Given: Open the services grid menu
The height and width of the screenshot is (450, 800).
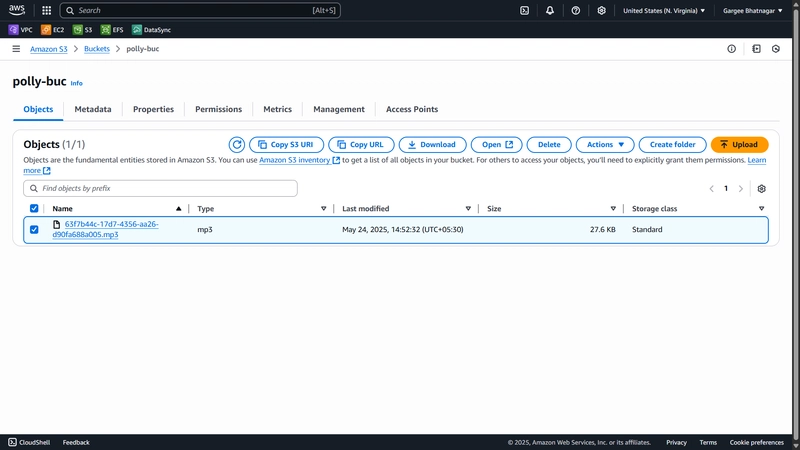Looking at the screenshot, I should pos(46,10).
